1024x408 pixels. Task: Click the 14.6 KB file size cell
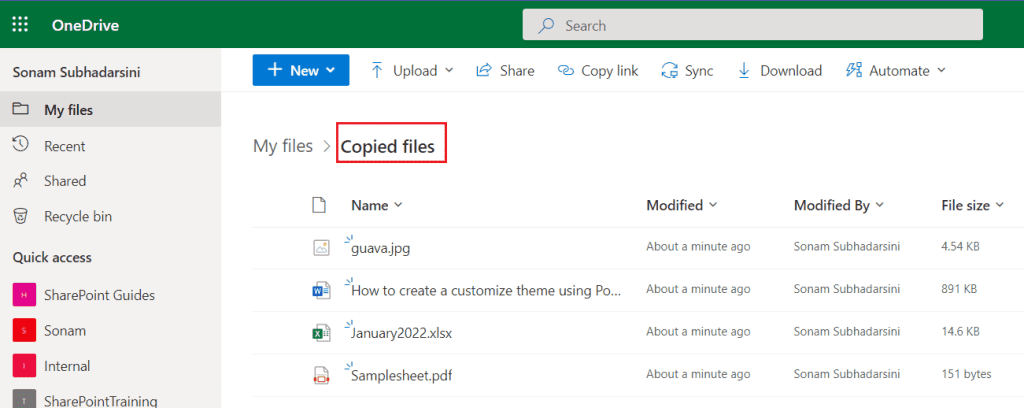coord(961,332)
